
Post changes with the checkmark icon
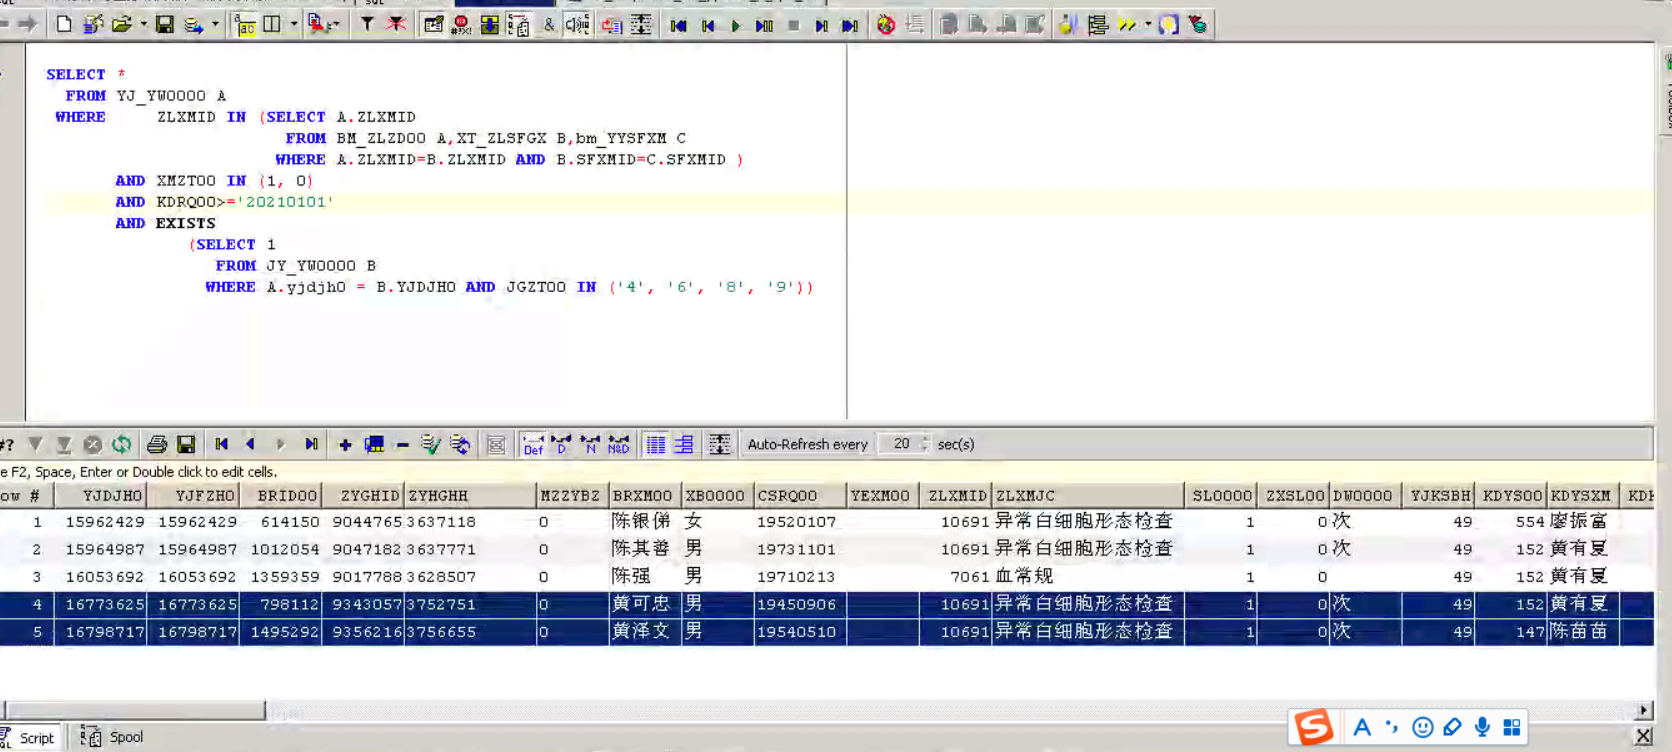click(431, 444)
